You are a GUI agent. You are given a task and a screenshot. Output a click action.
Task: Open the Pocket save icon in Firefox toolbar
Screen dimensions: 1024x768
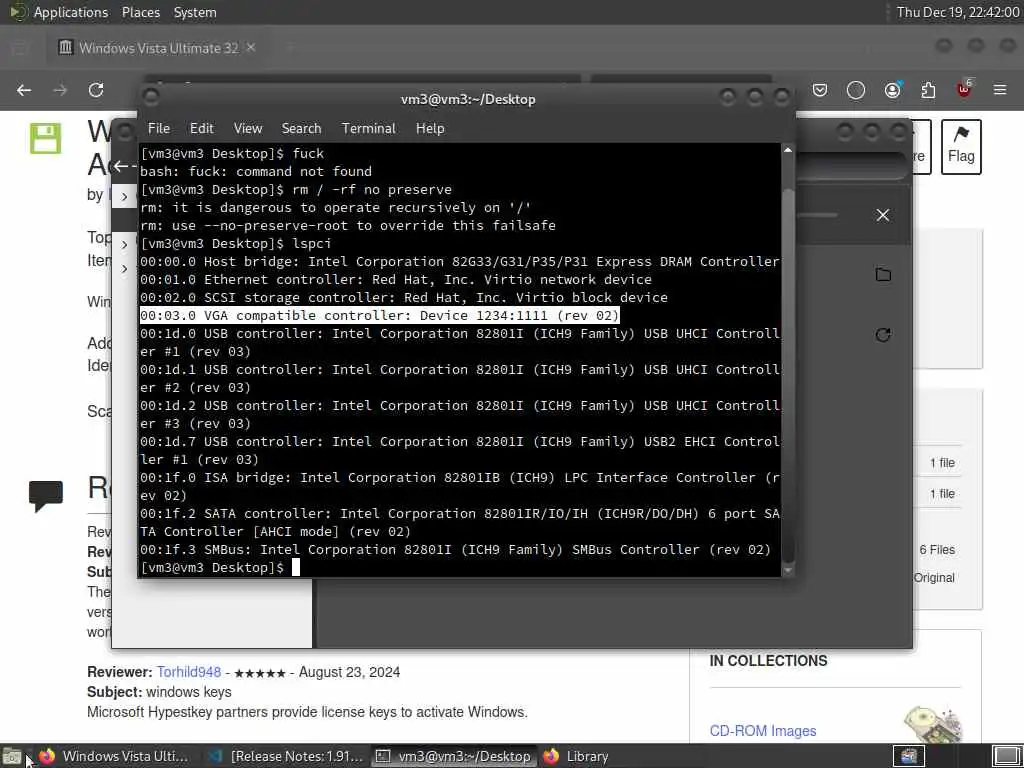[x=820, y=90]
